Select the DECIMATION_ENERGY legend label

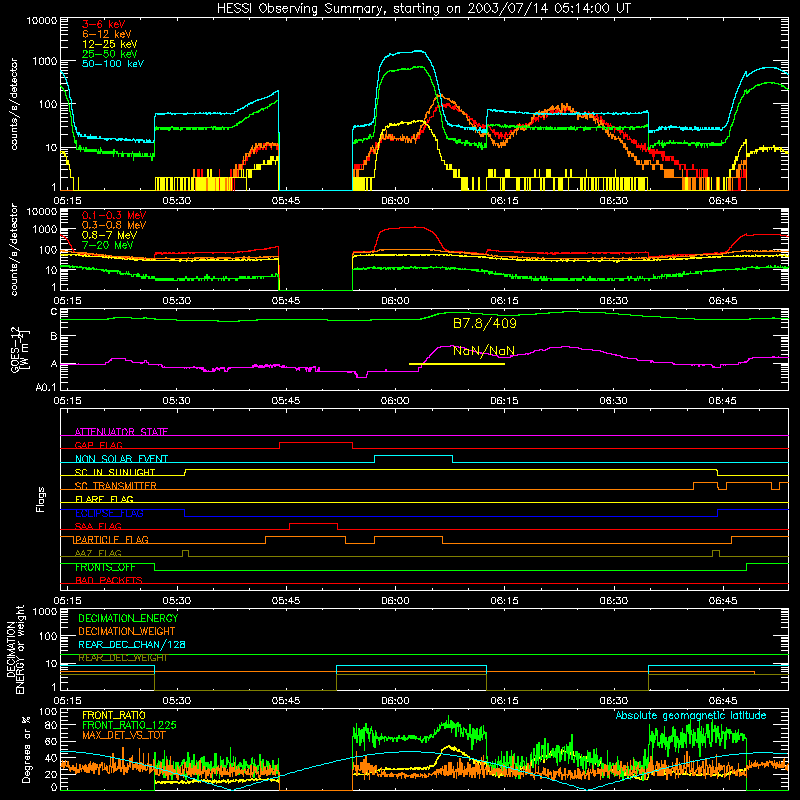128,618
